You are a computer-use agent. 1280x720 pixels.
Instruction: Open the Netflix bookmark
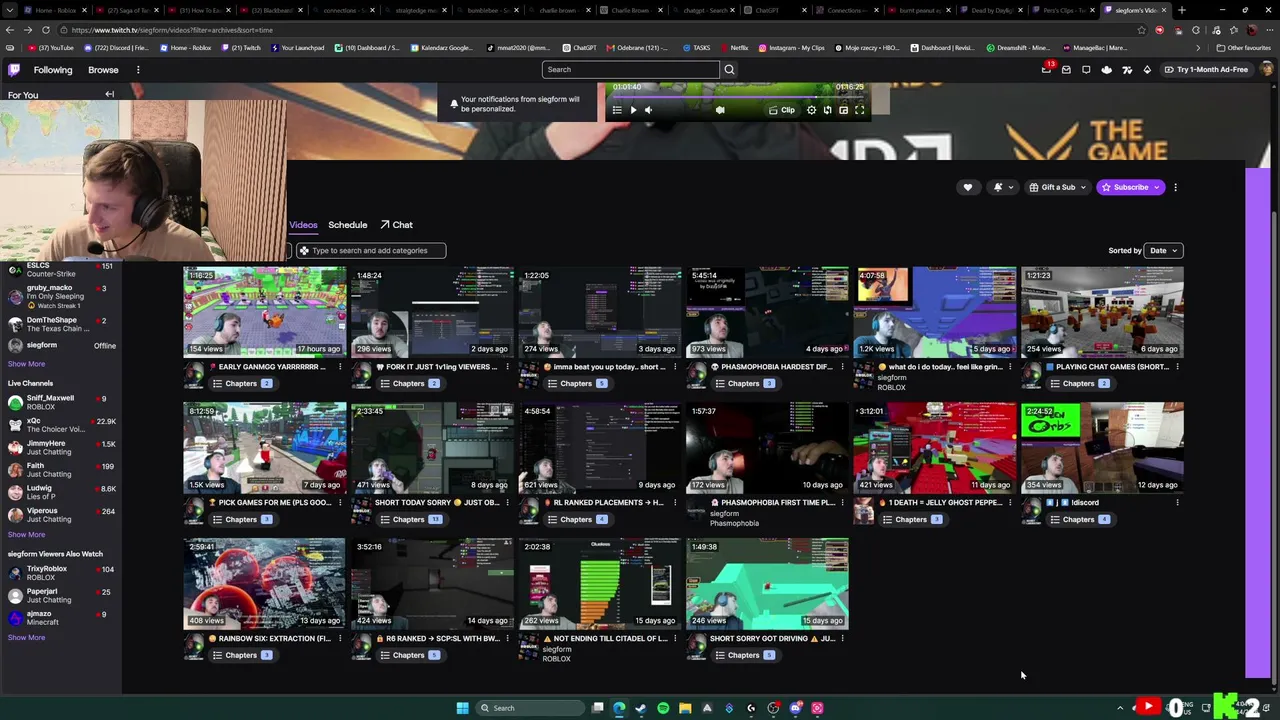(734, 48)
